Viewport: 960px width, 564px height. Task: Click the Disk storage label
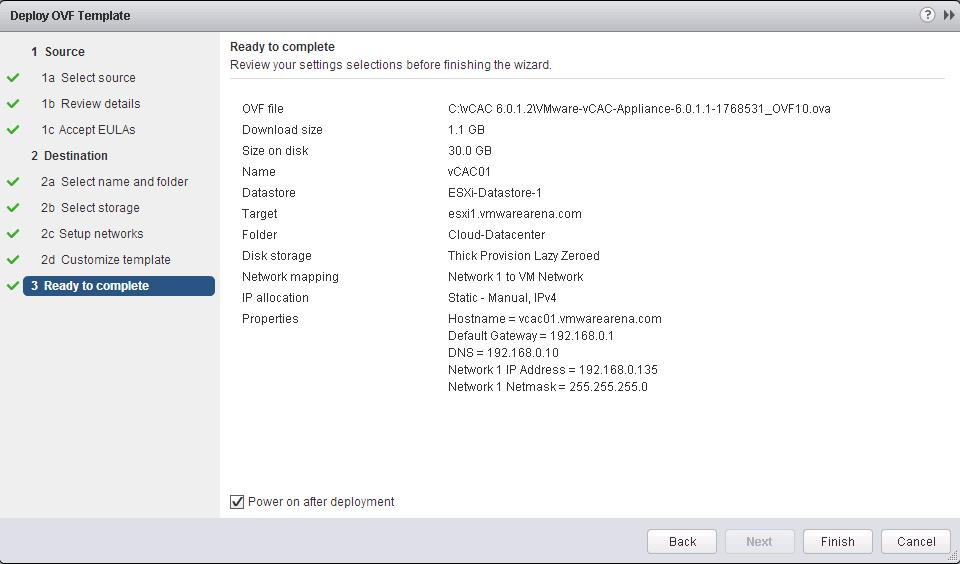pos(277,256)
